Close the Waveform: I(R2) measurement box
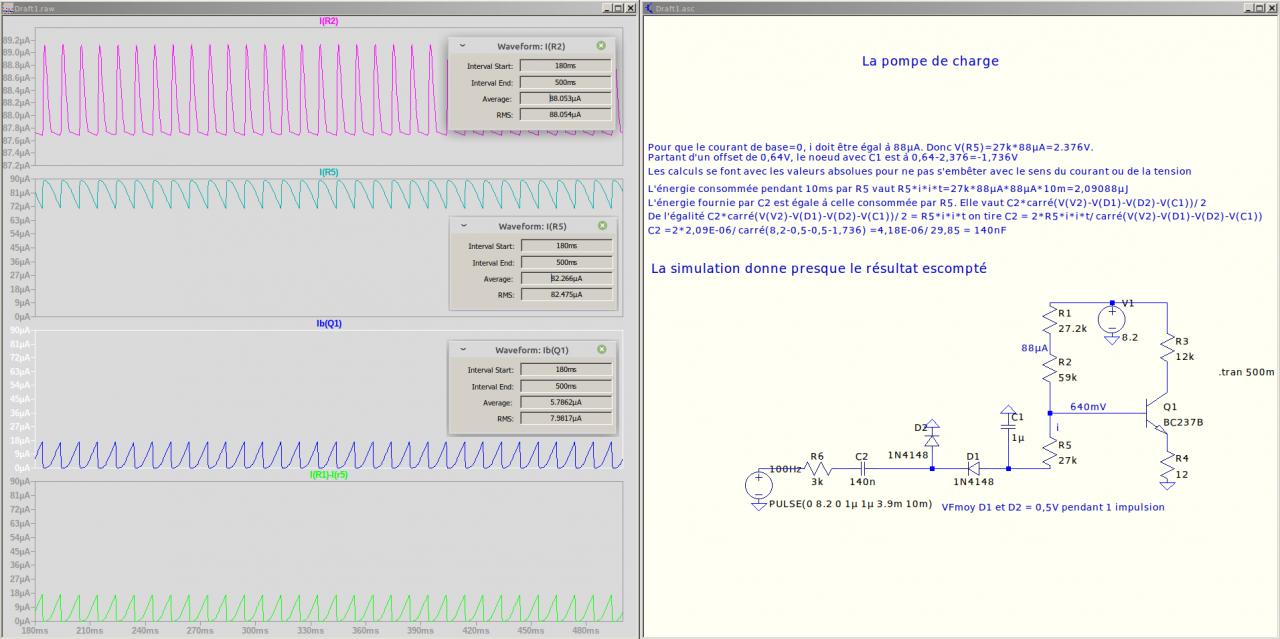The width and height of the screenshot is (1280, 639). (601, 46)
